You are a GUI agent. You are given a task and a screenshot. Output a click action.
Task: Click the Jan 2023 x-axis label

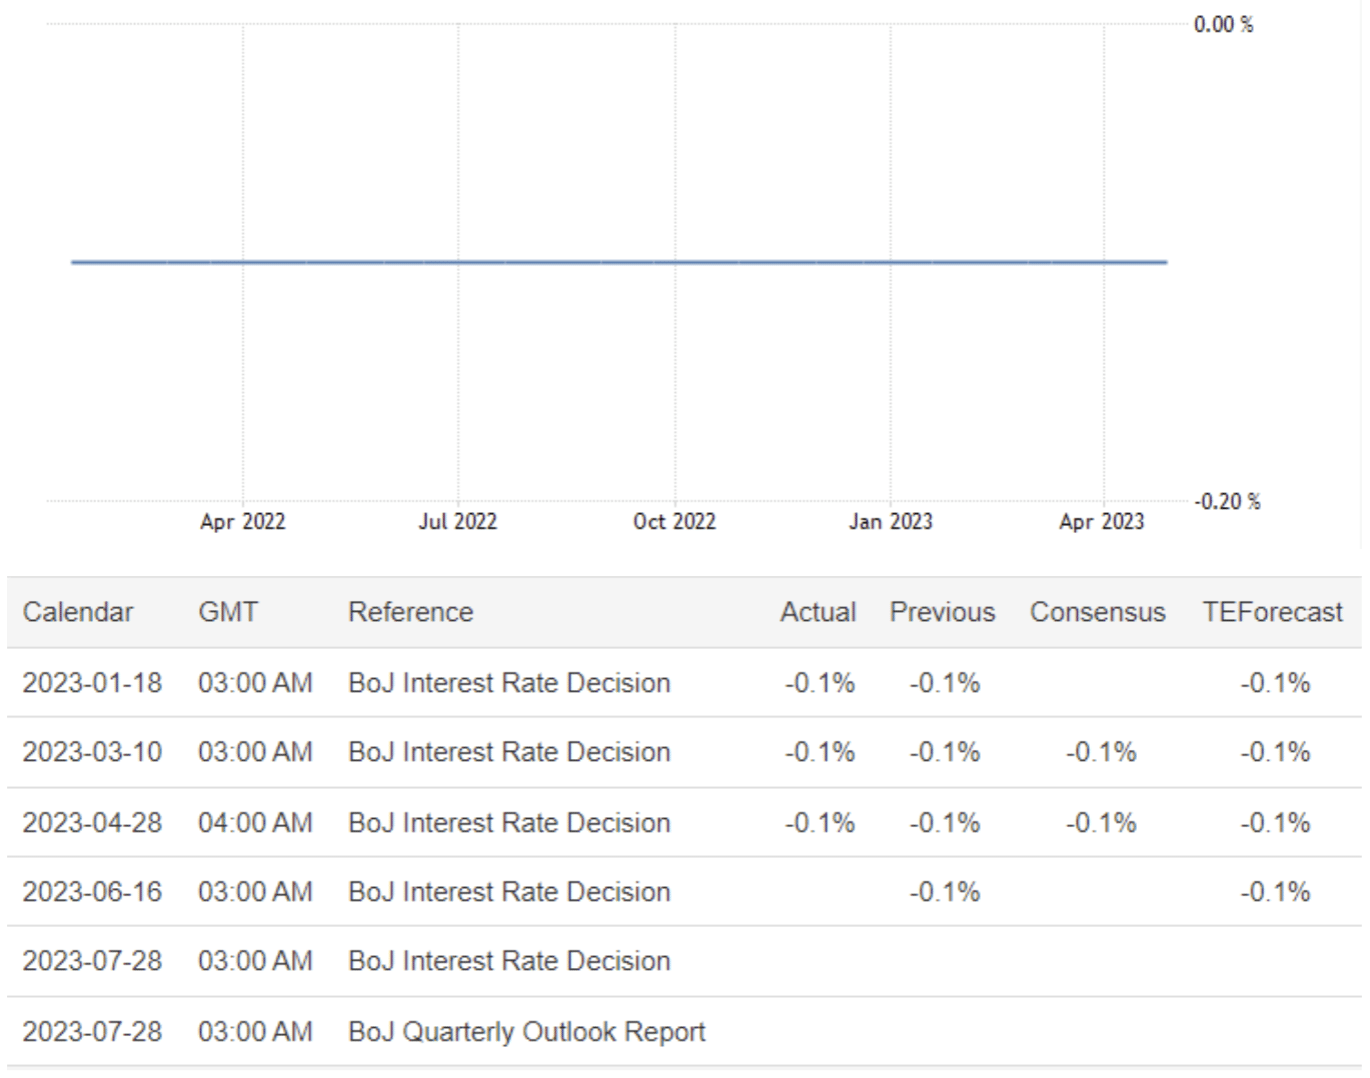coord(890,522)
